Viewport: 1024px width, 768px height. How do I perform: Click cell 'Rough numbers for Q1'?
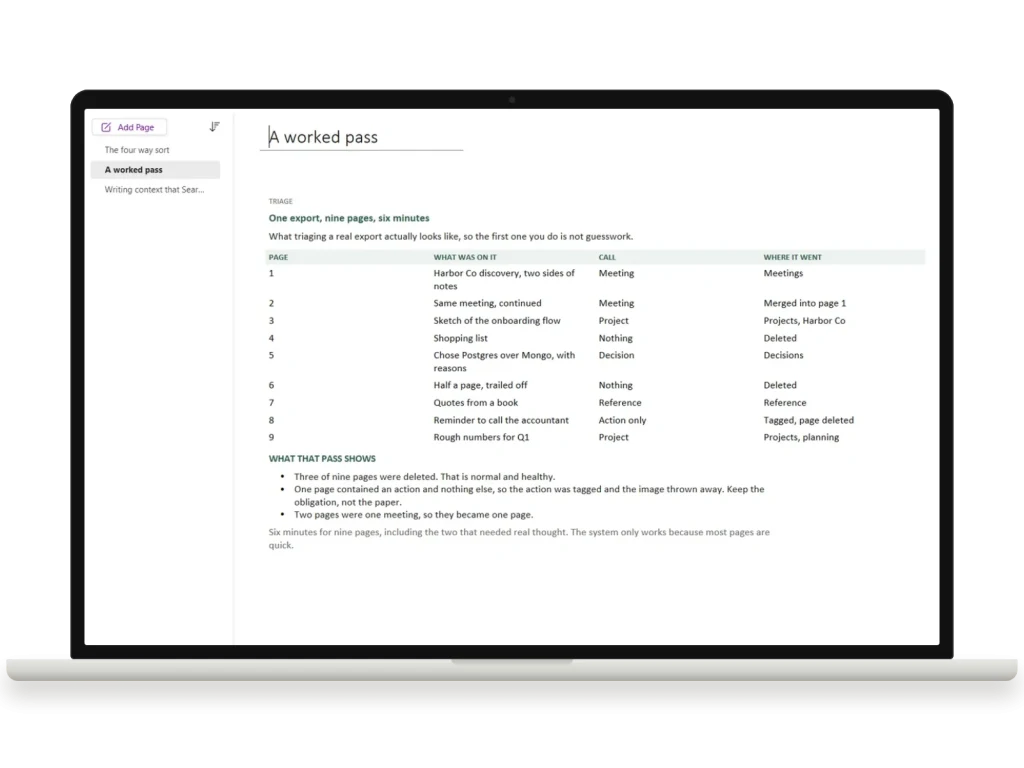tap(481, 438)
